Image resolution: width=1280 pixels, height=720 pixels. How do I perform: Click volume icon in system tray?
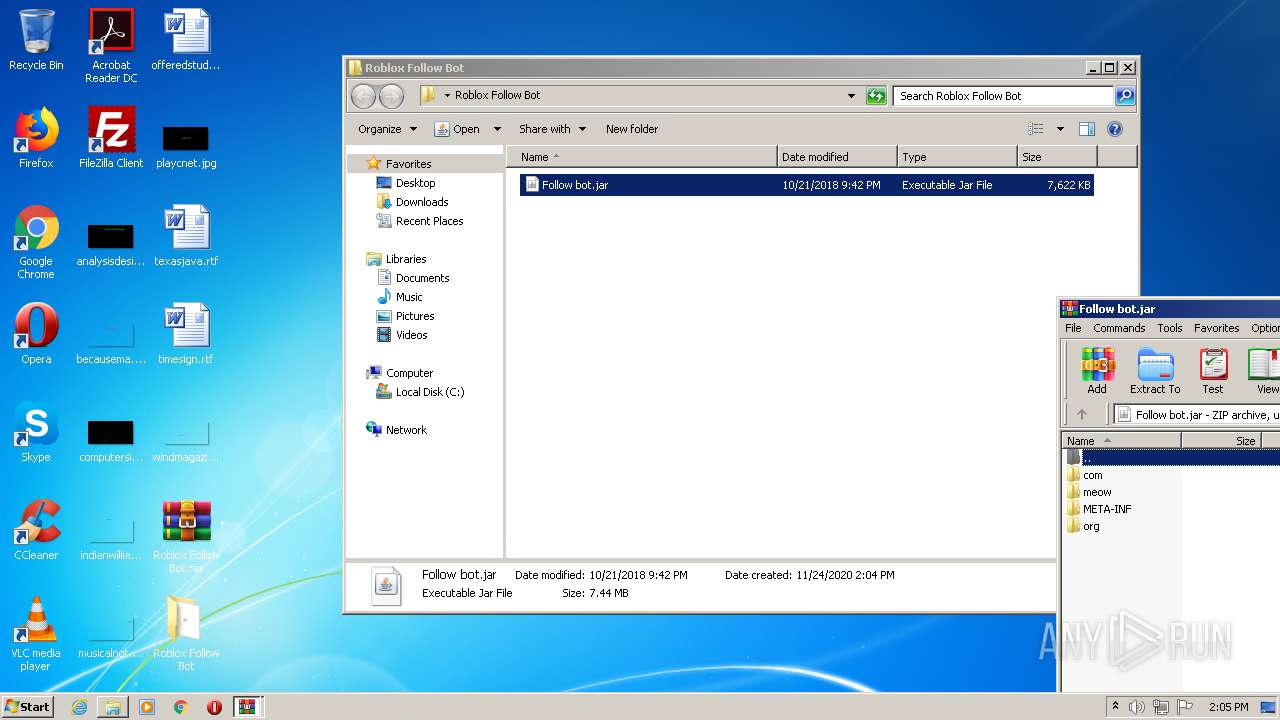pyautogui.click(x=1137, y=707)
